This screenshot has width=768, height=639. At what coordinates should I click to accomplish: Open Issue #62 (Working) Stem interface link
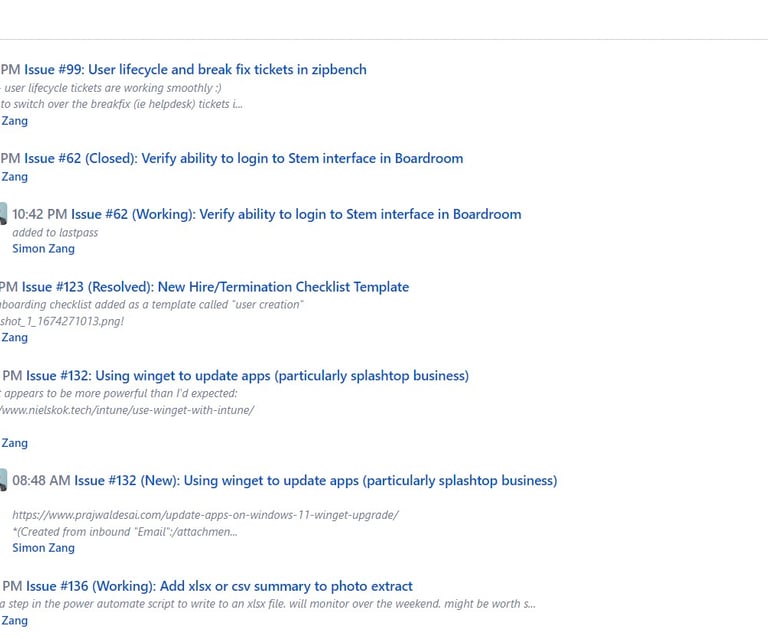(296, 214)
